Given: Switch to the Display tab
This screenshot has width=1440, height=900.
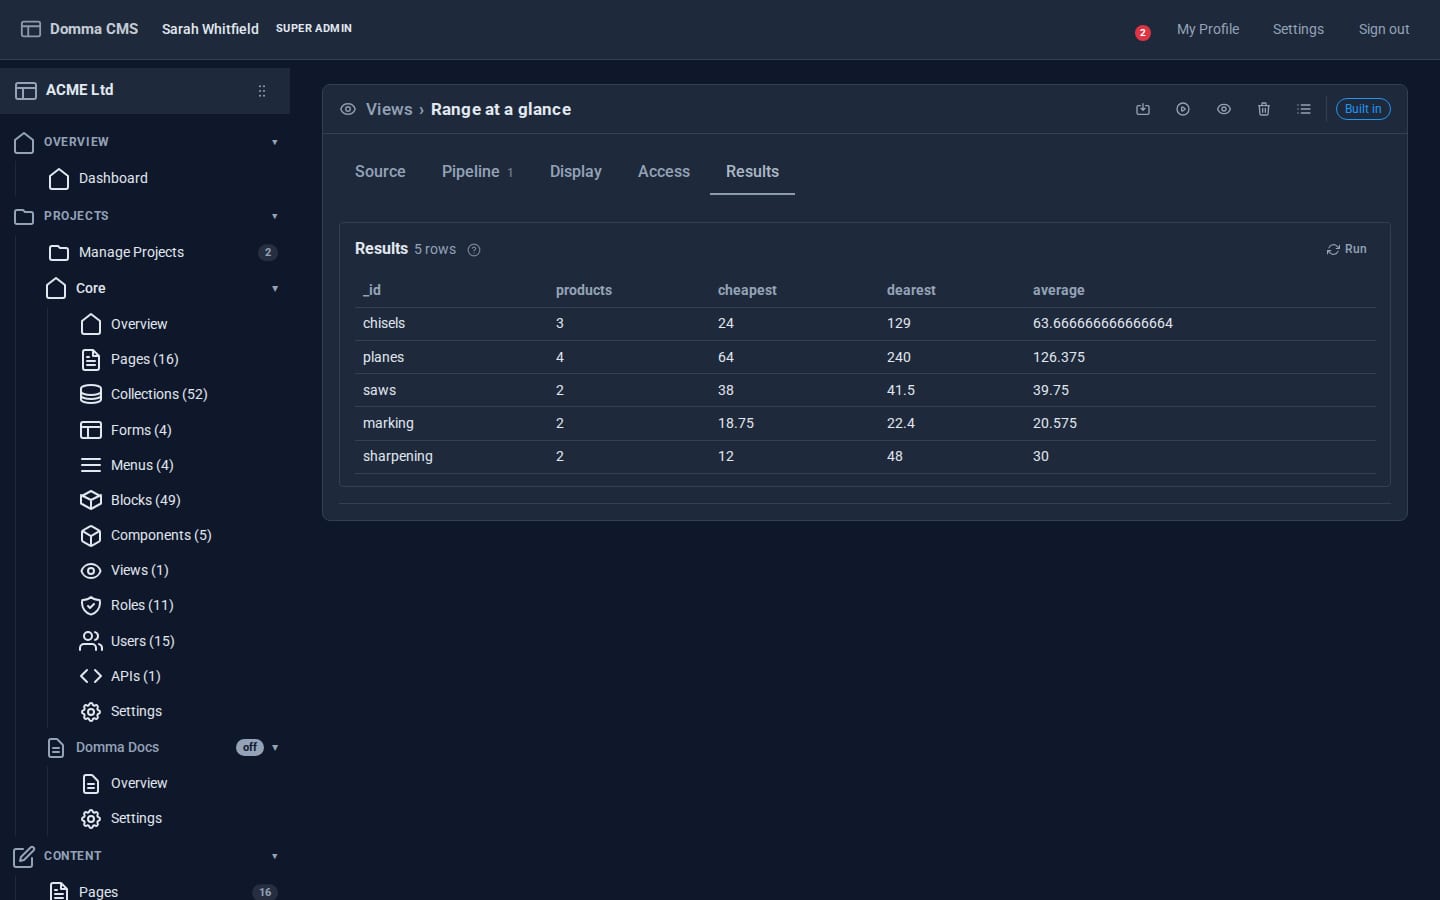Looking at the screenshot, I should click(x=576, y=172).
